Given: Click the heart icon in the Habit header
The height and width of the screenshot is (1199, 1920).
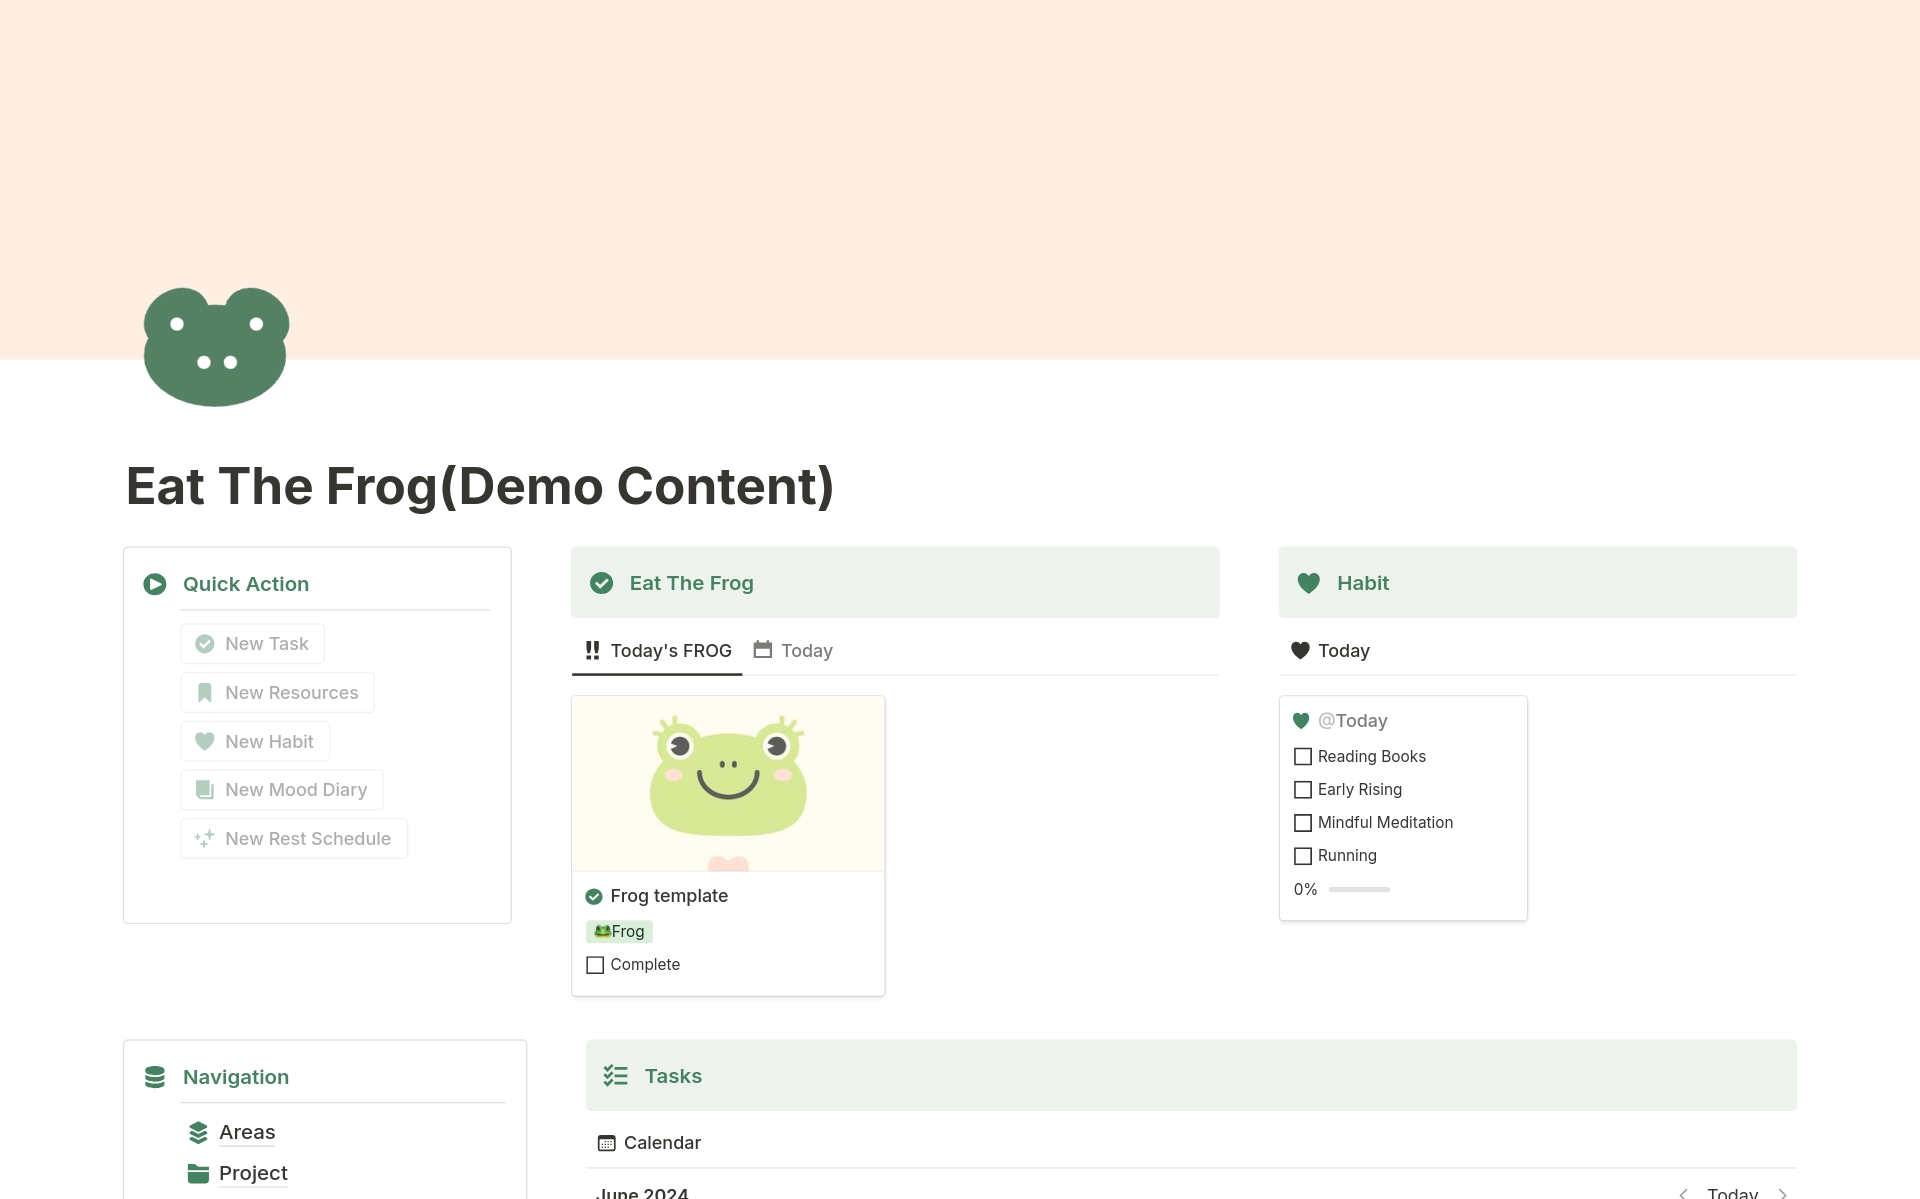Looking at the screenshot, I should (x=1310, y=583).
